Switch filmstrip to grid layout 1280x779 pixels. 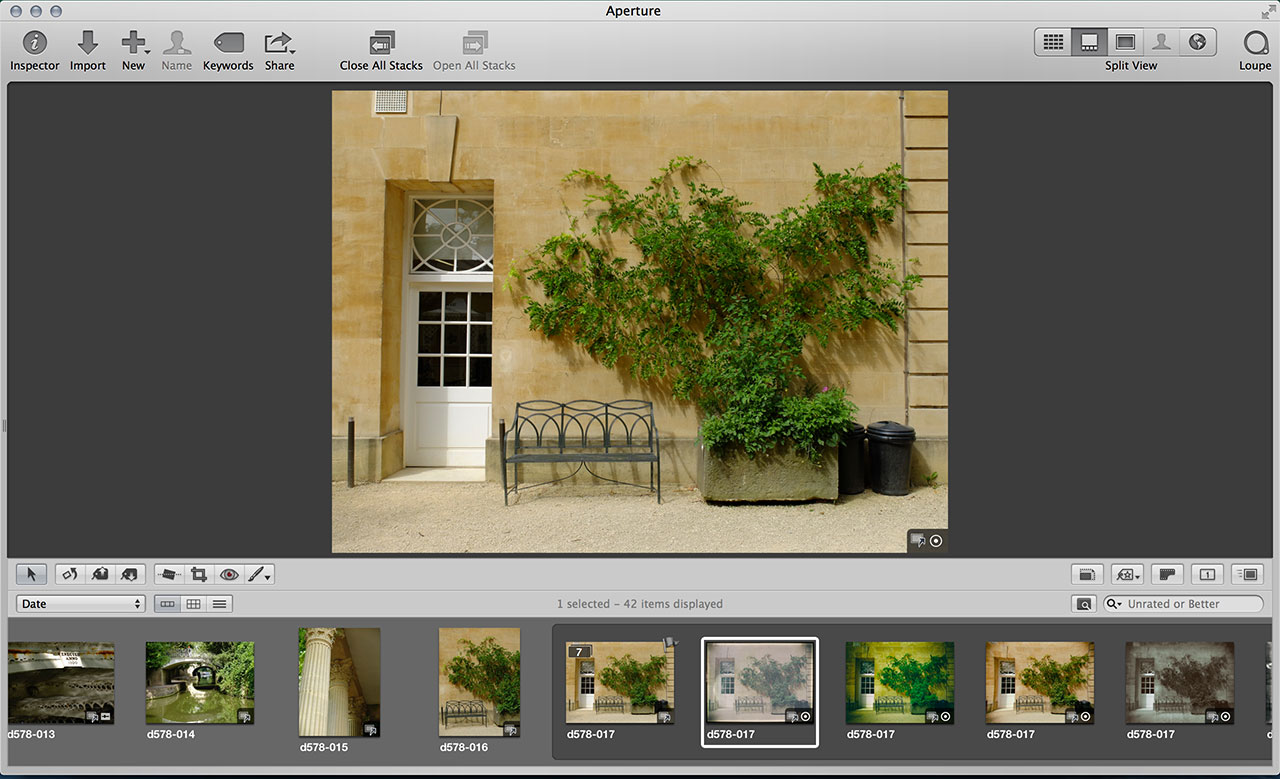click(x=192, y=603)
